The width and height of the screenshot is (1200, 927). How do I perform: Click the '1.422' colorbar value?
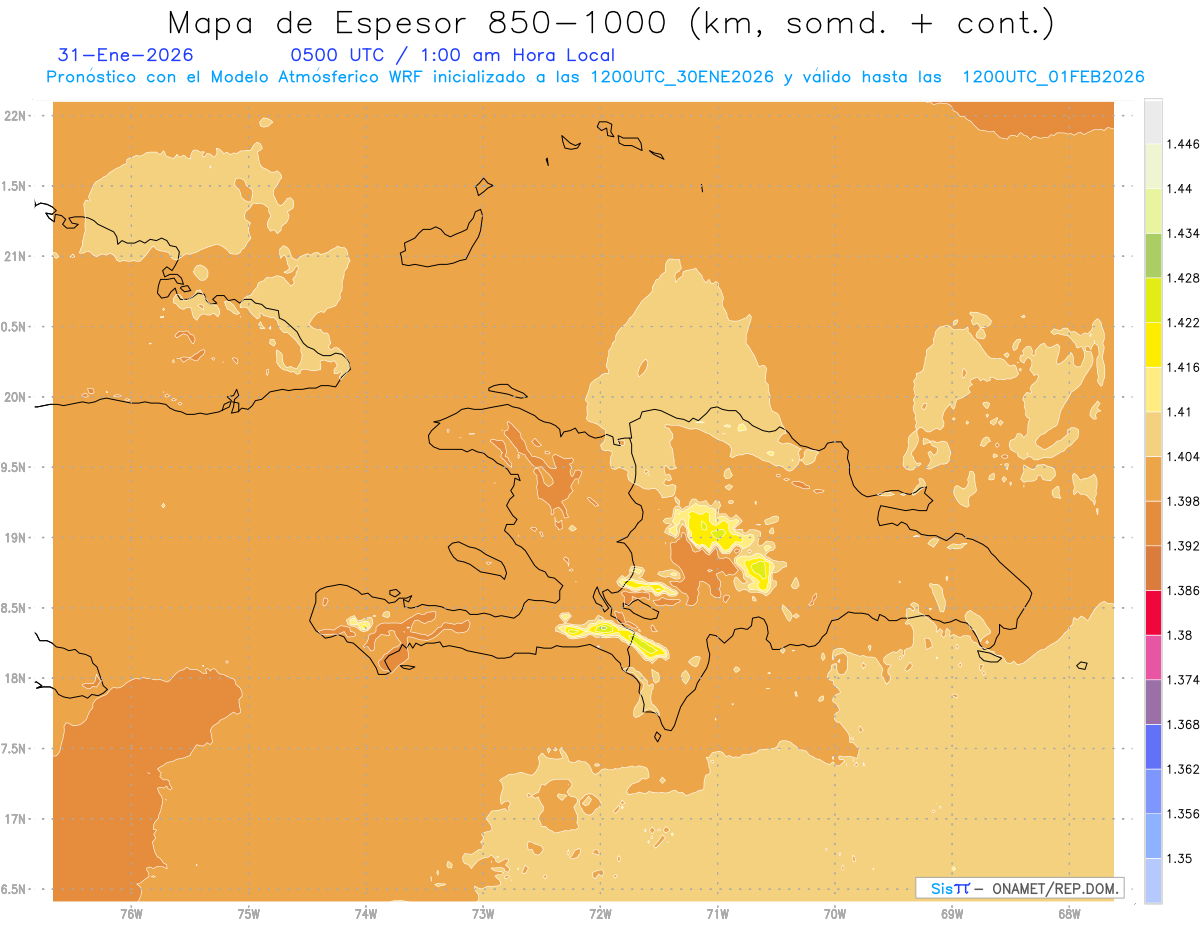pos(1185,322)
